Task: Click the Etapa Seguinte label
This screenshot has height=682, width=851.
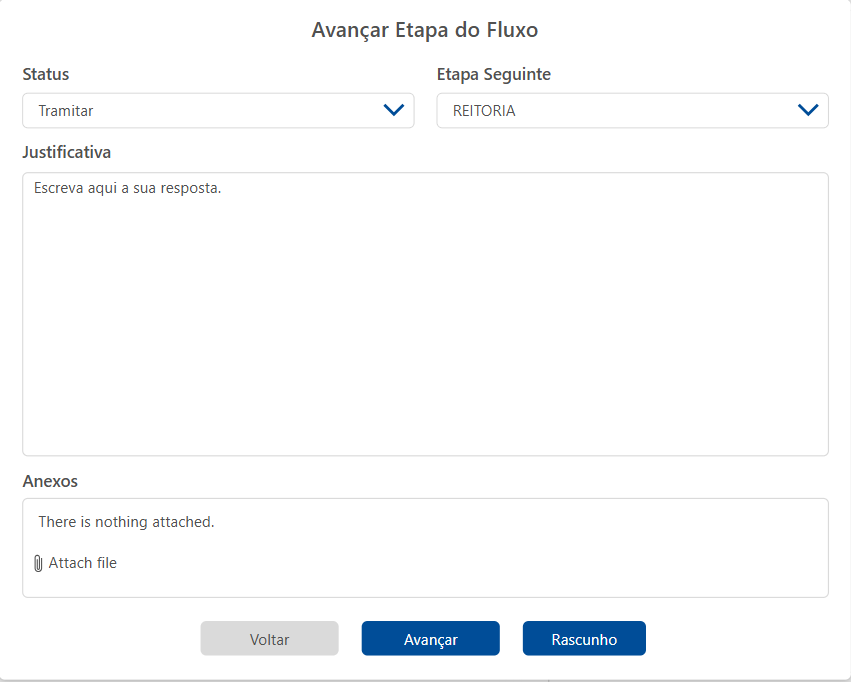Action: point(494,75)
